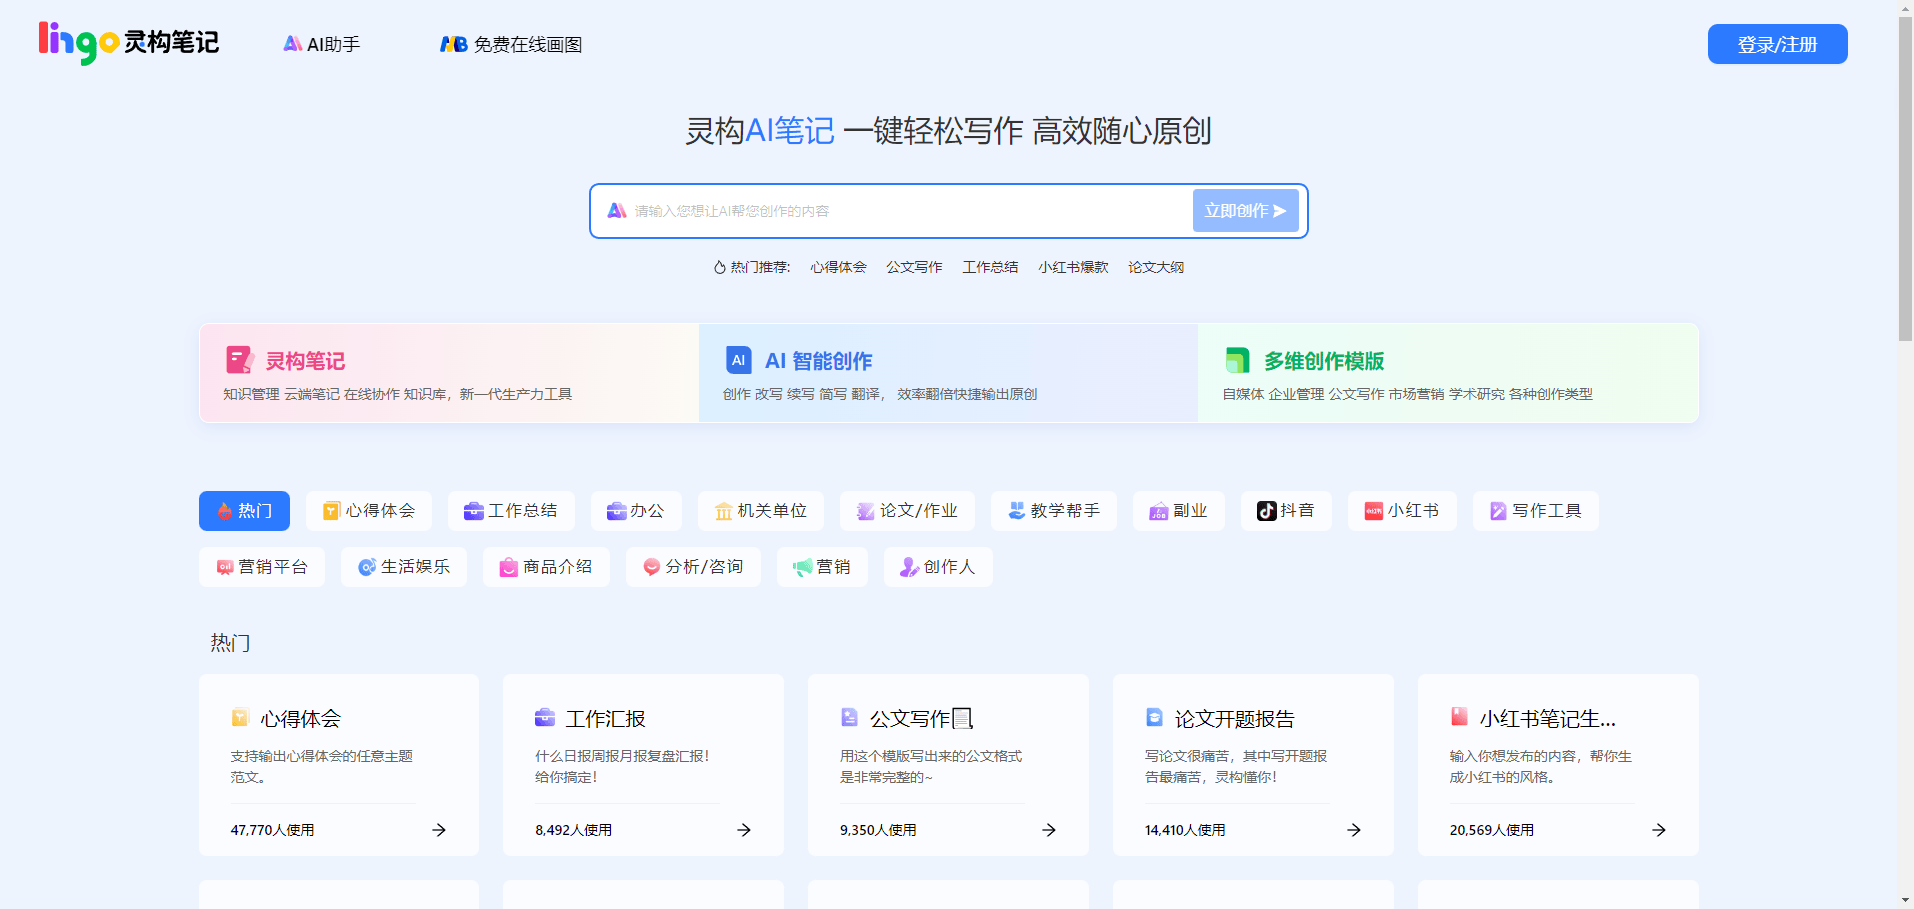Select the 热门 category icon
Image resolution: width=1914 pixels, height=909 pixels.
point(225,511)
